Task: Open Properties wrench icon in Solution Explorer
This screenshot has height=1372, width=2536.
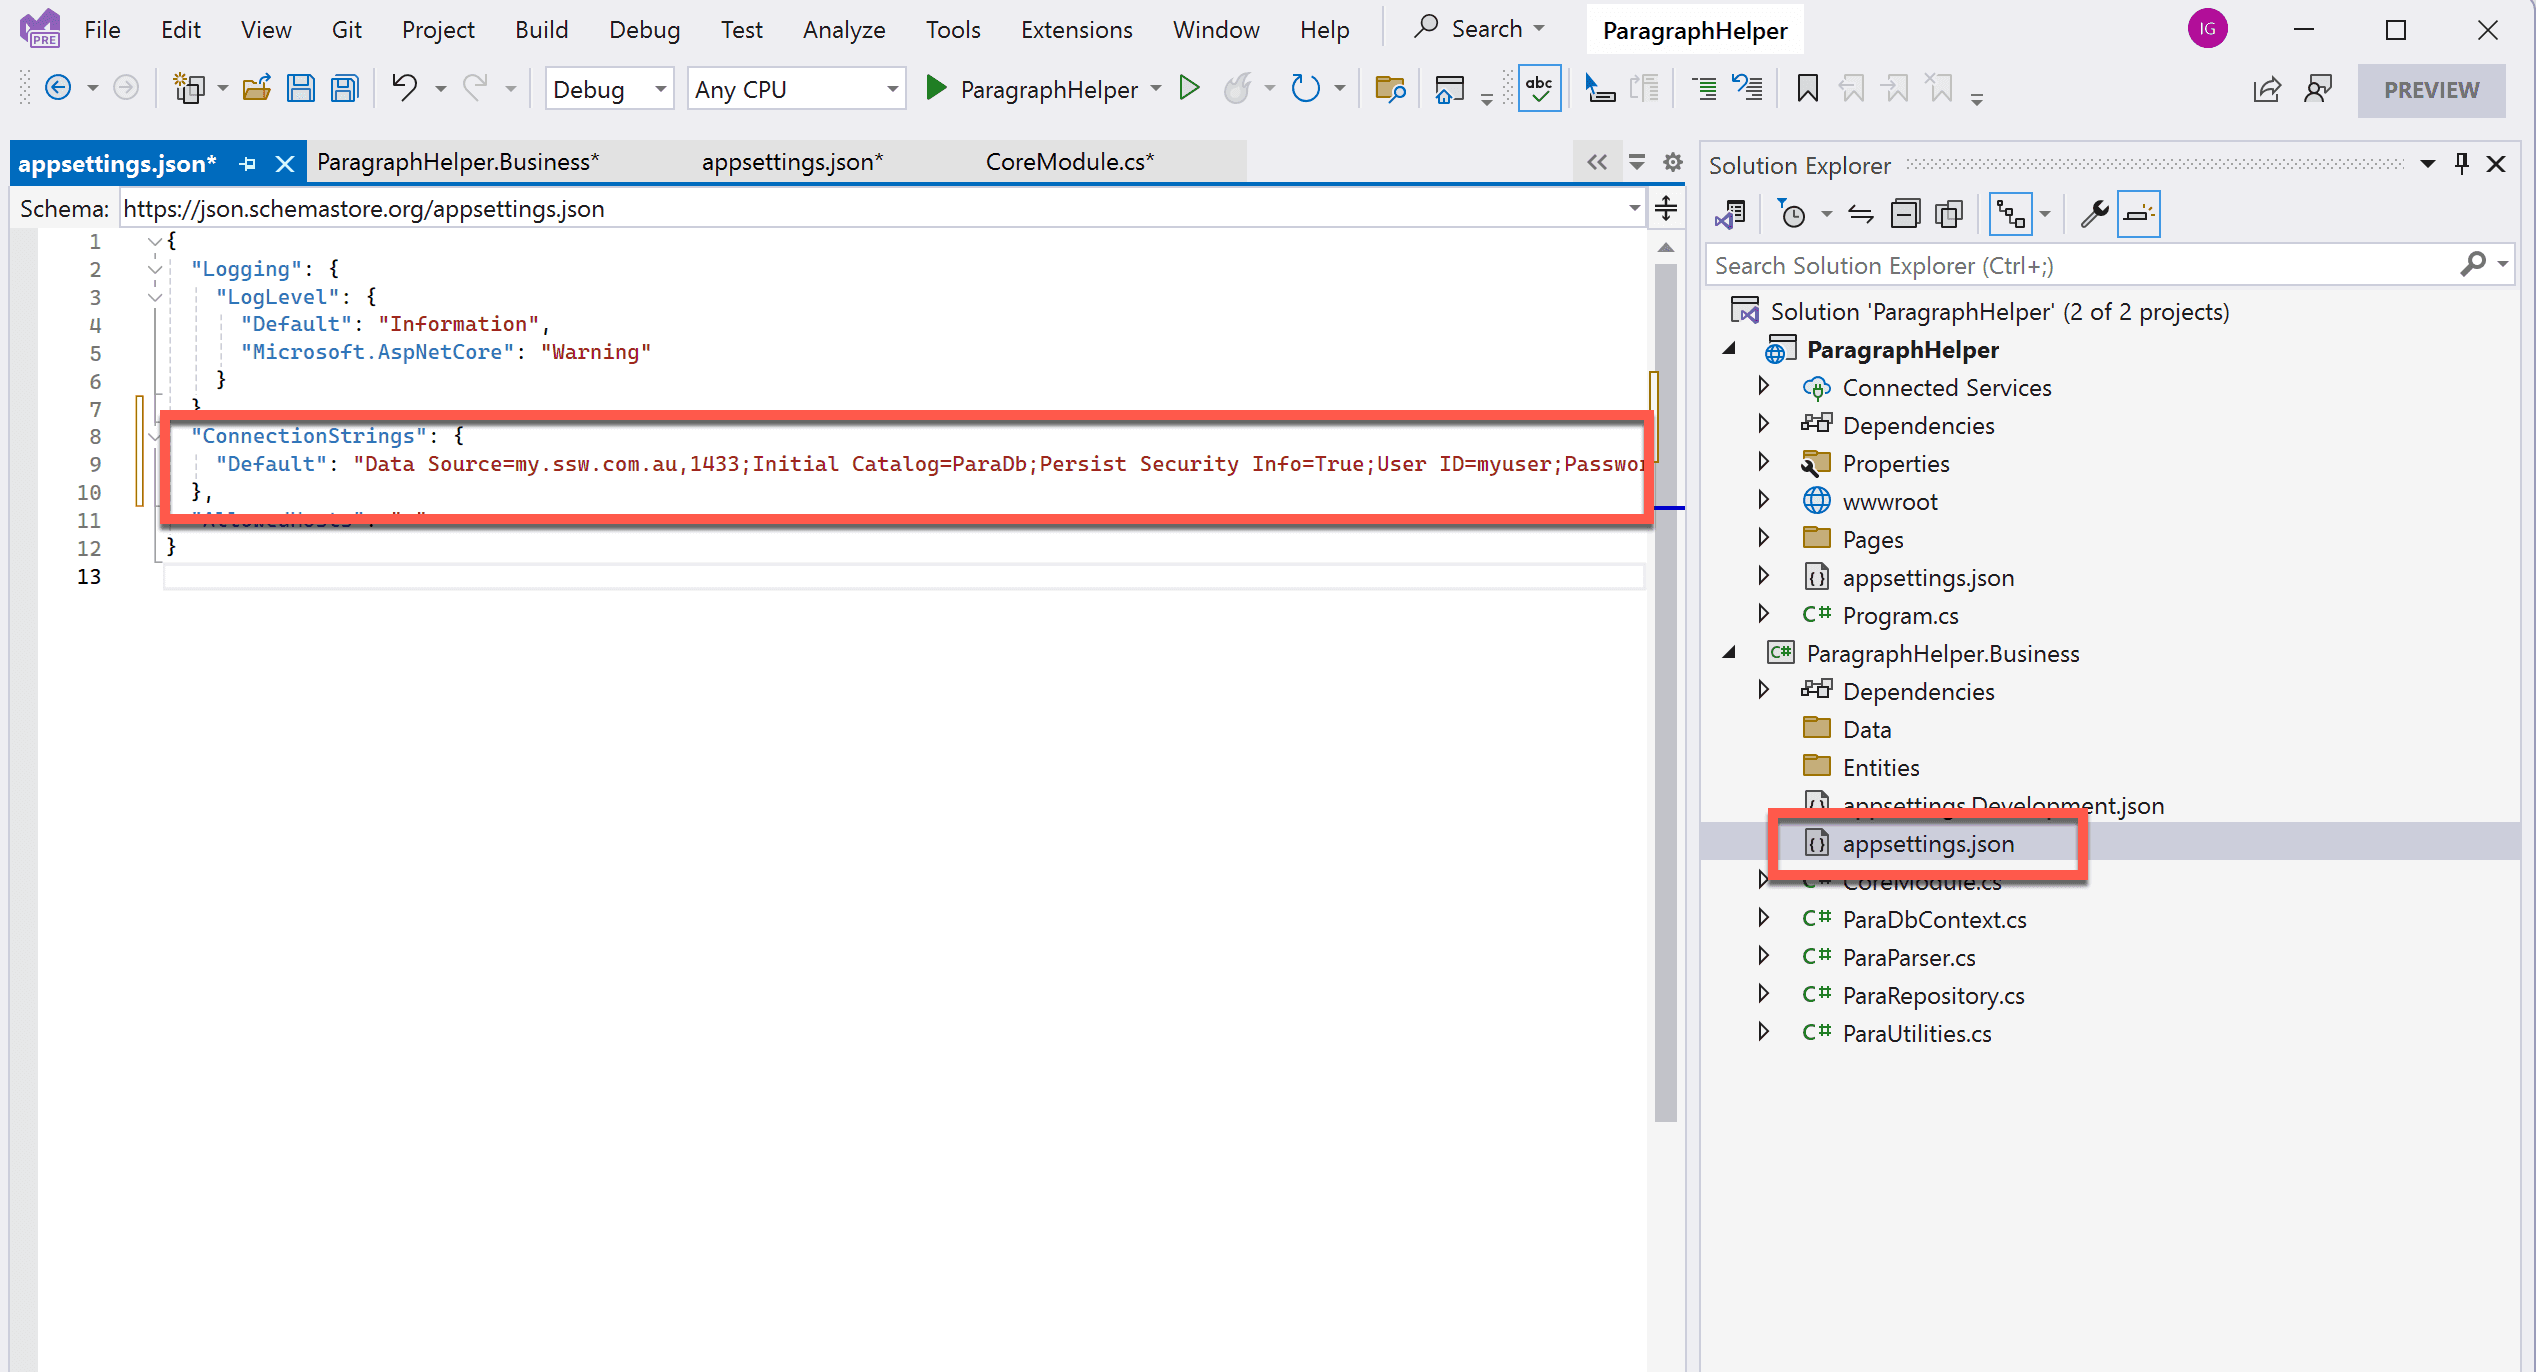Action: tap(2093, 214)
